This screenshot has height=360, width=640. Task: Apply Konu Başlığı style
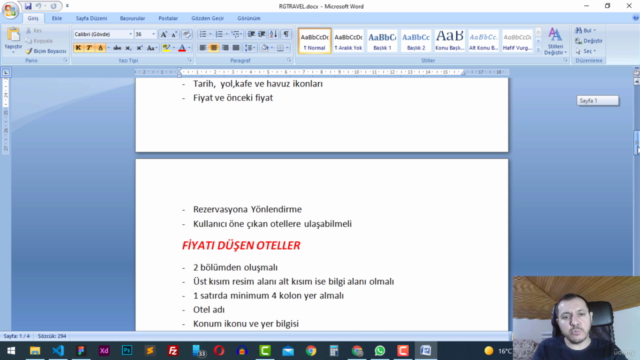449,40
